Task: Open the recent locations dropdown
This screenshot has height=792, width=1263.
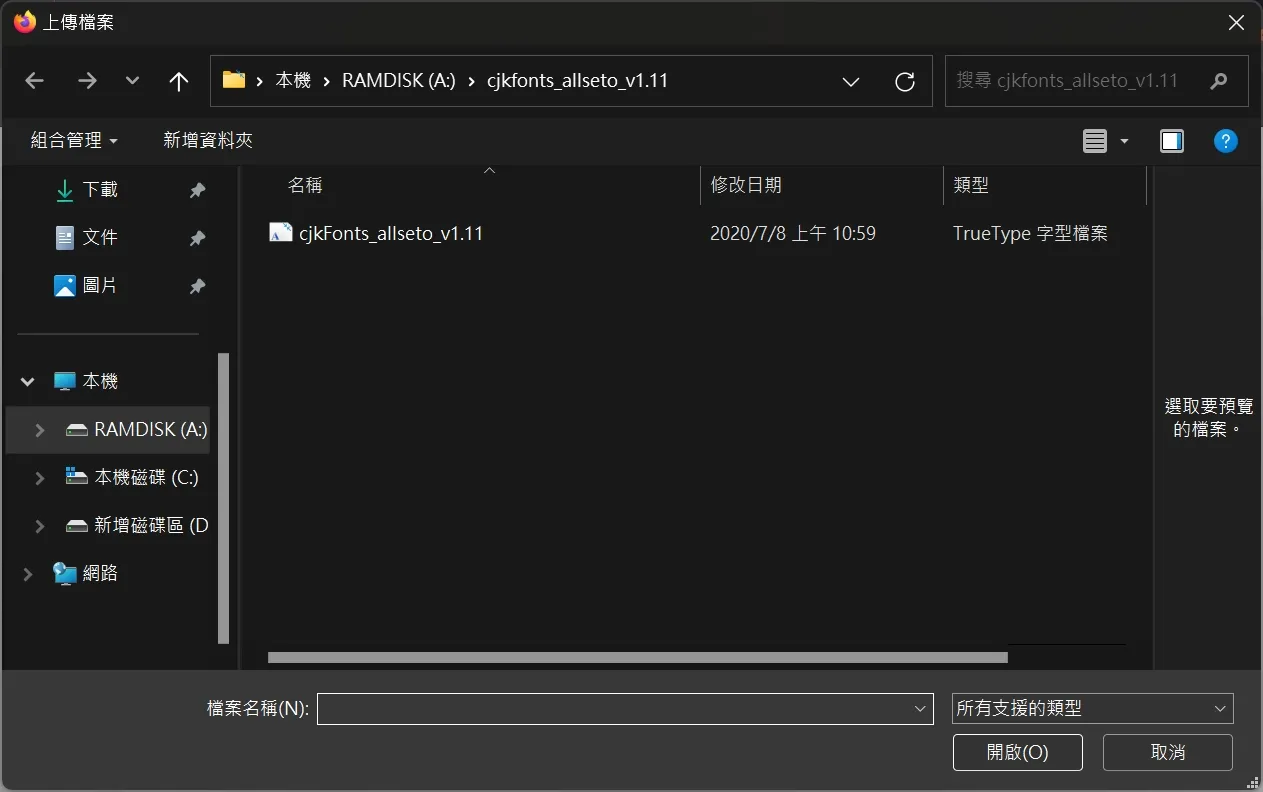Action: [x=132, y=81]
